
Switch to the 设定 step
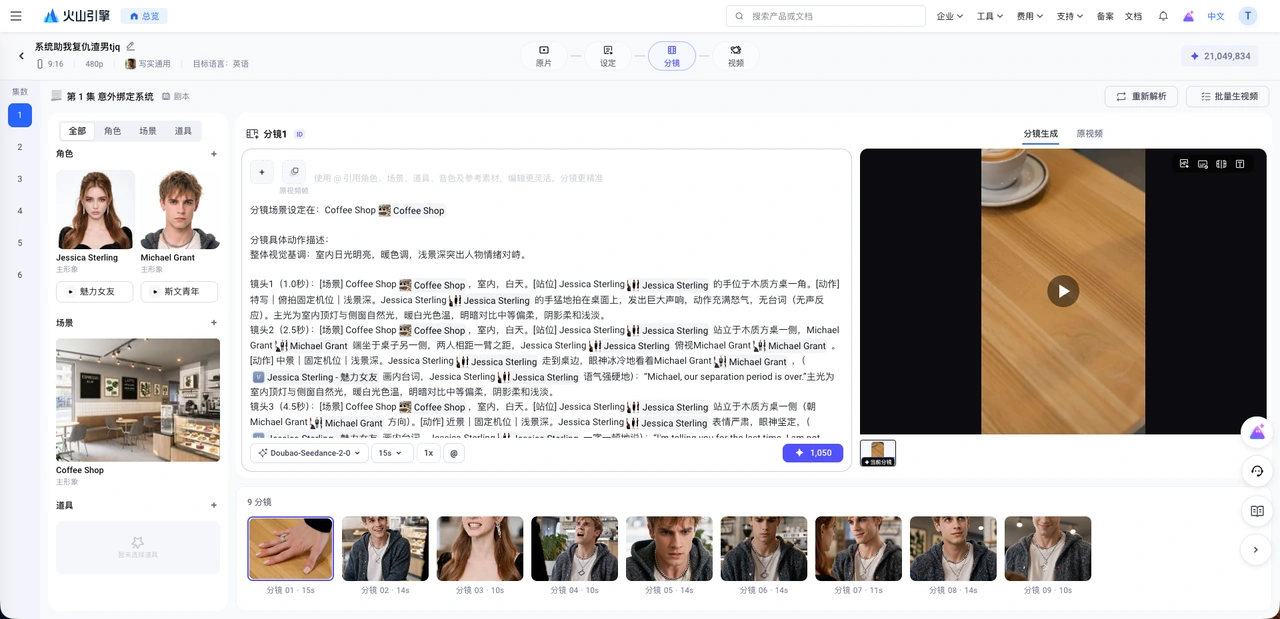(x=608, y=55)
